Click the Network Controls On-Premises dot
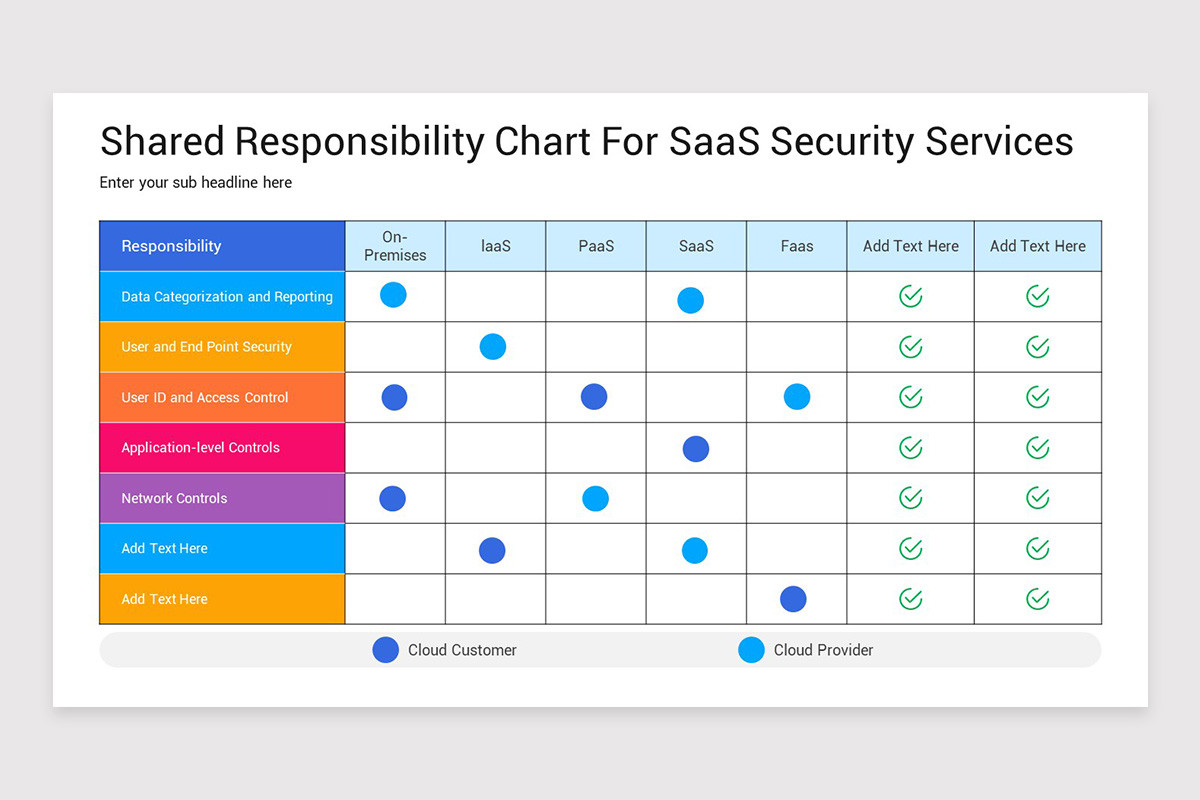The width and height of the screenshot is (1200, 800). 393,498
